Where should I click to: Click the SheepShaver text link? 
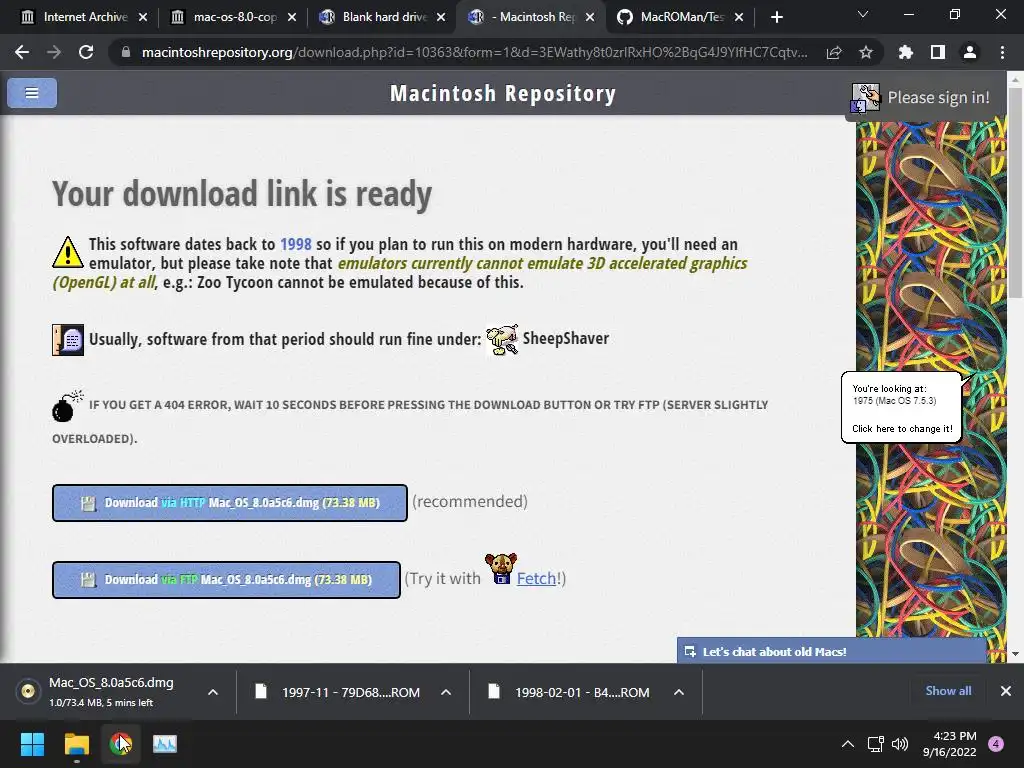pos(566,338)
